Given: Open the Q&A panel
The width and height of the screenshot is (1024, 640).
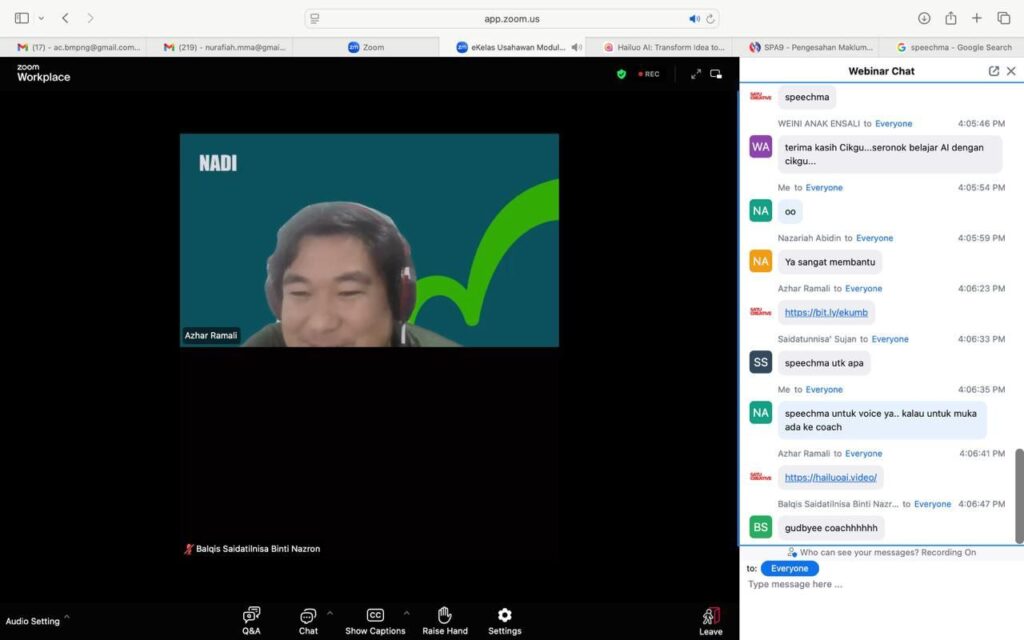Looking at the screenshot, I should (251, 620).
